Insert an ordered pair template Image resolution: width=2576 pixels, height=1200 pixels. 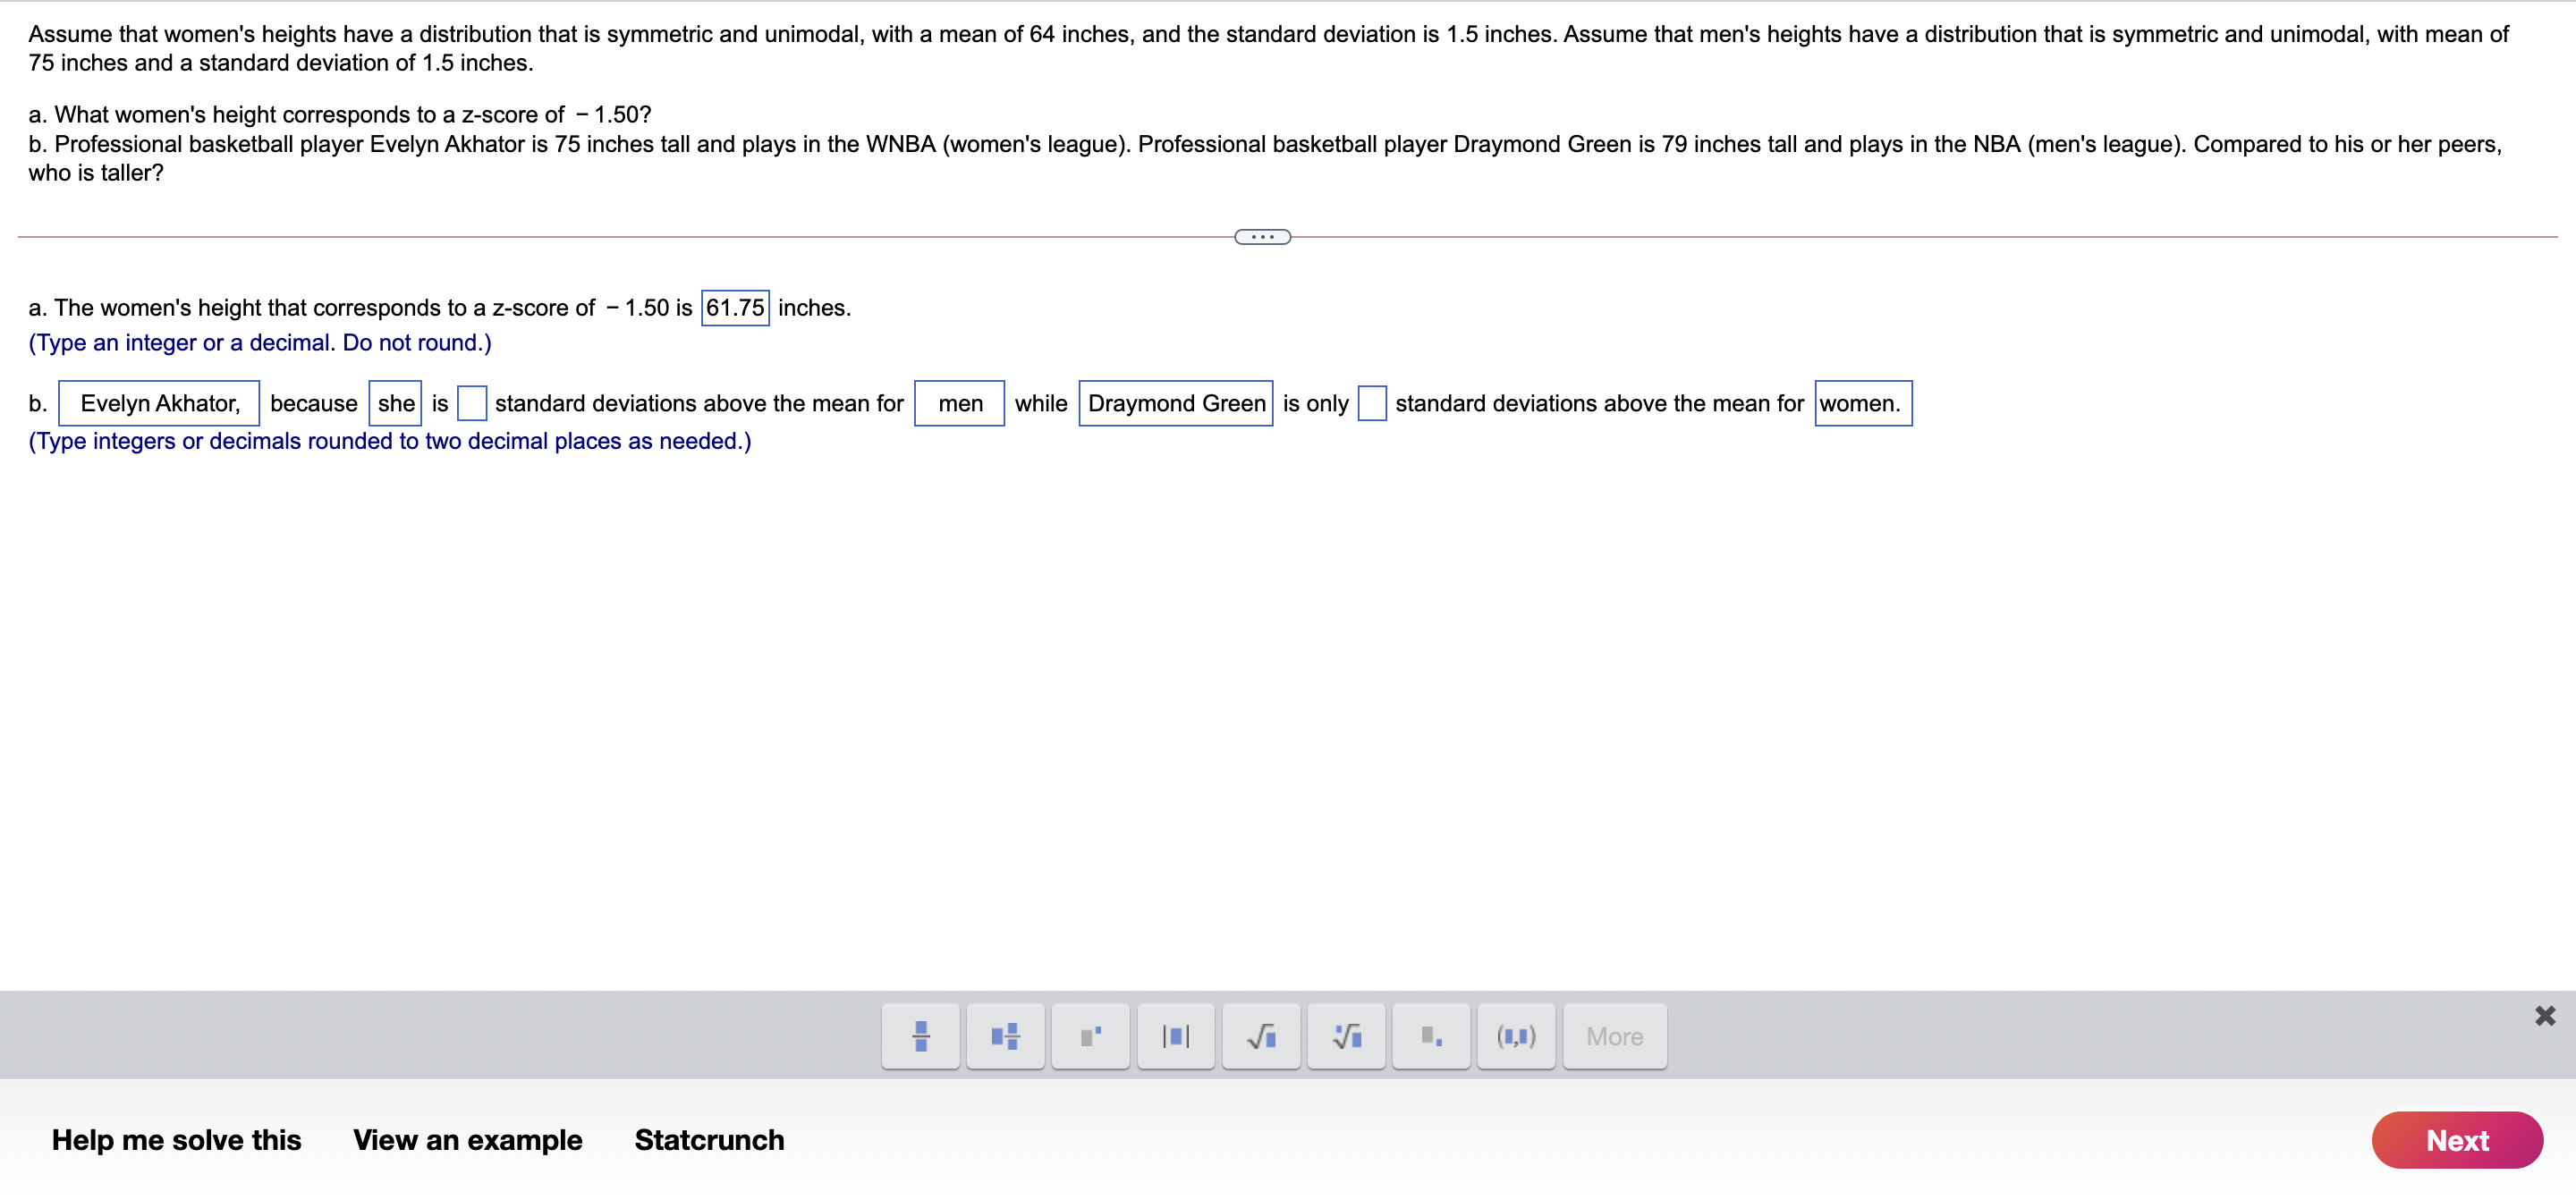pos(1516,1036)
